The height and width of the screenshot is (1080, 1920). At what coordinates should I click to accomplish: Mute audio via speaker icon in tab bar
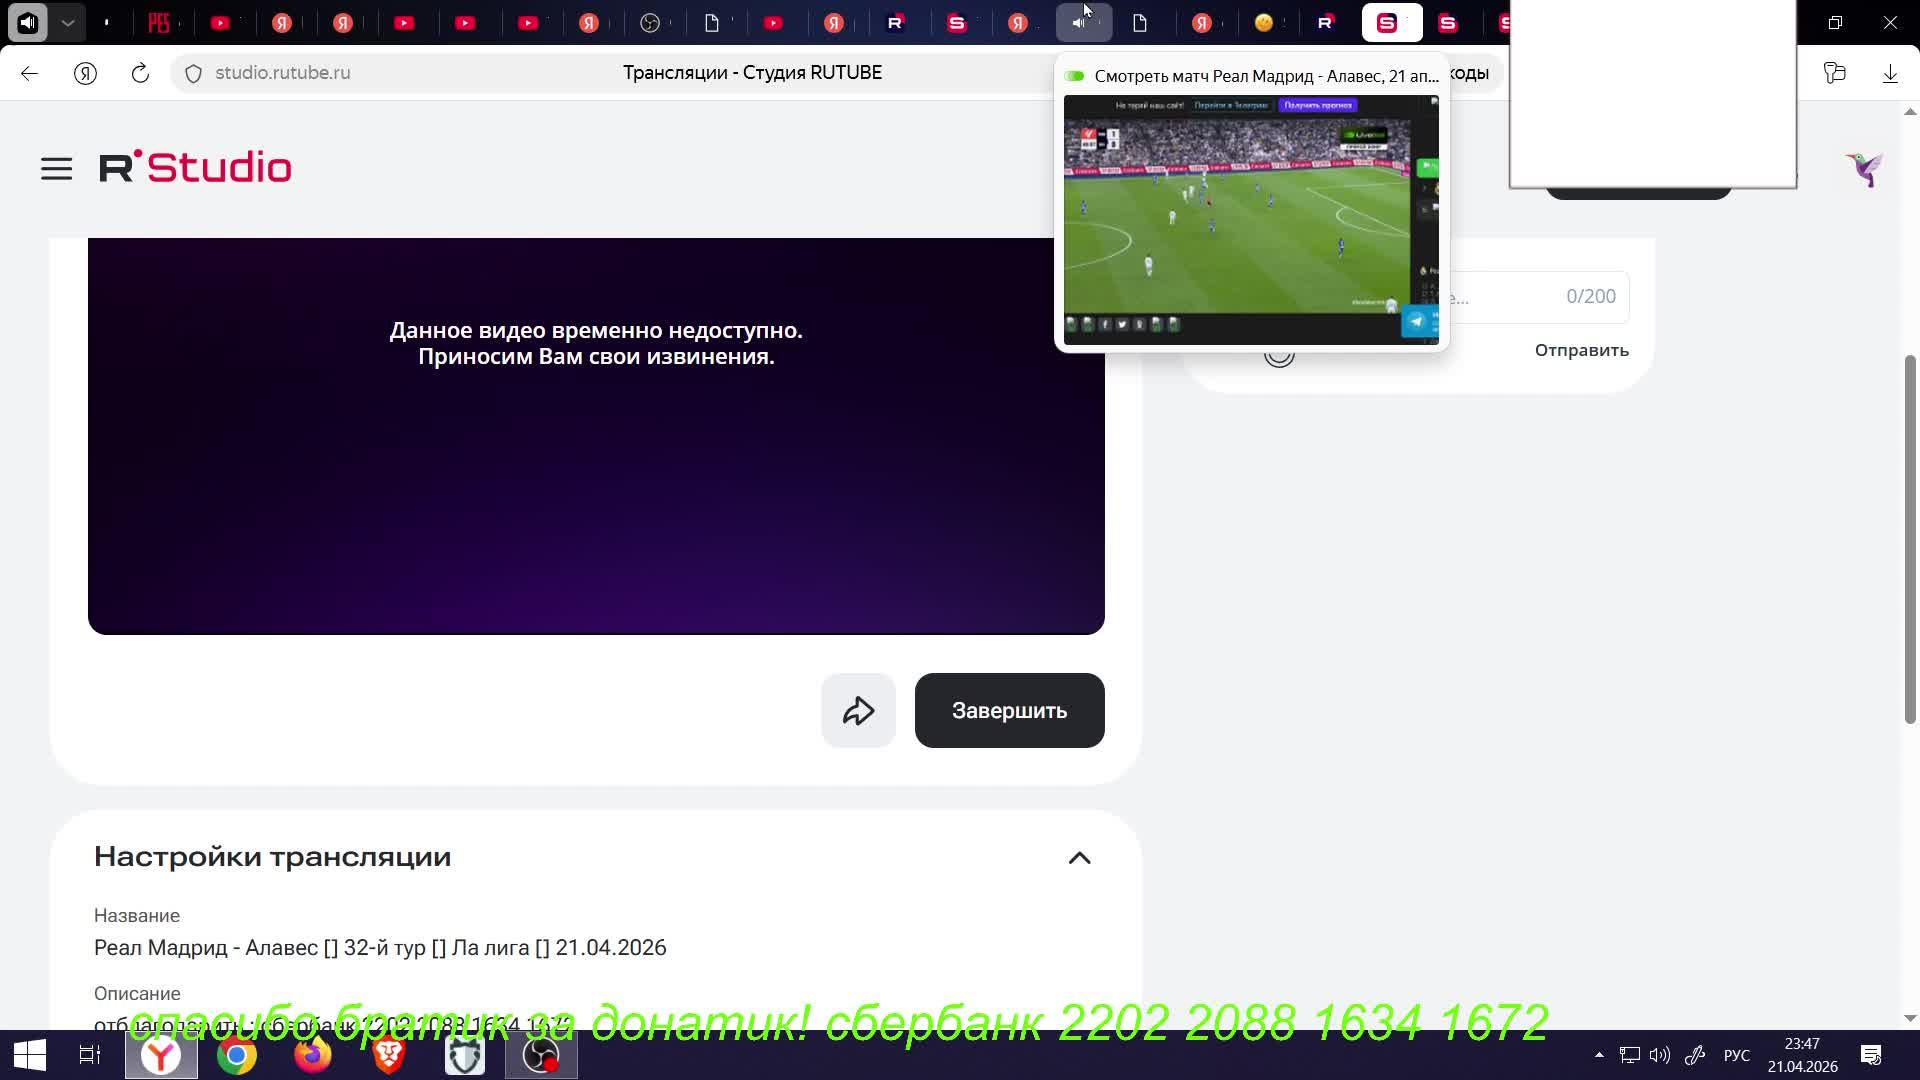pos(28,22)
